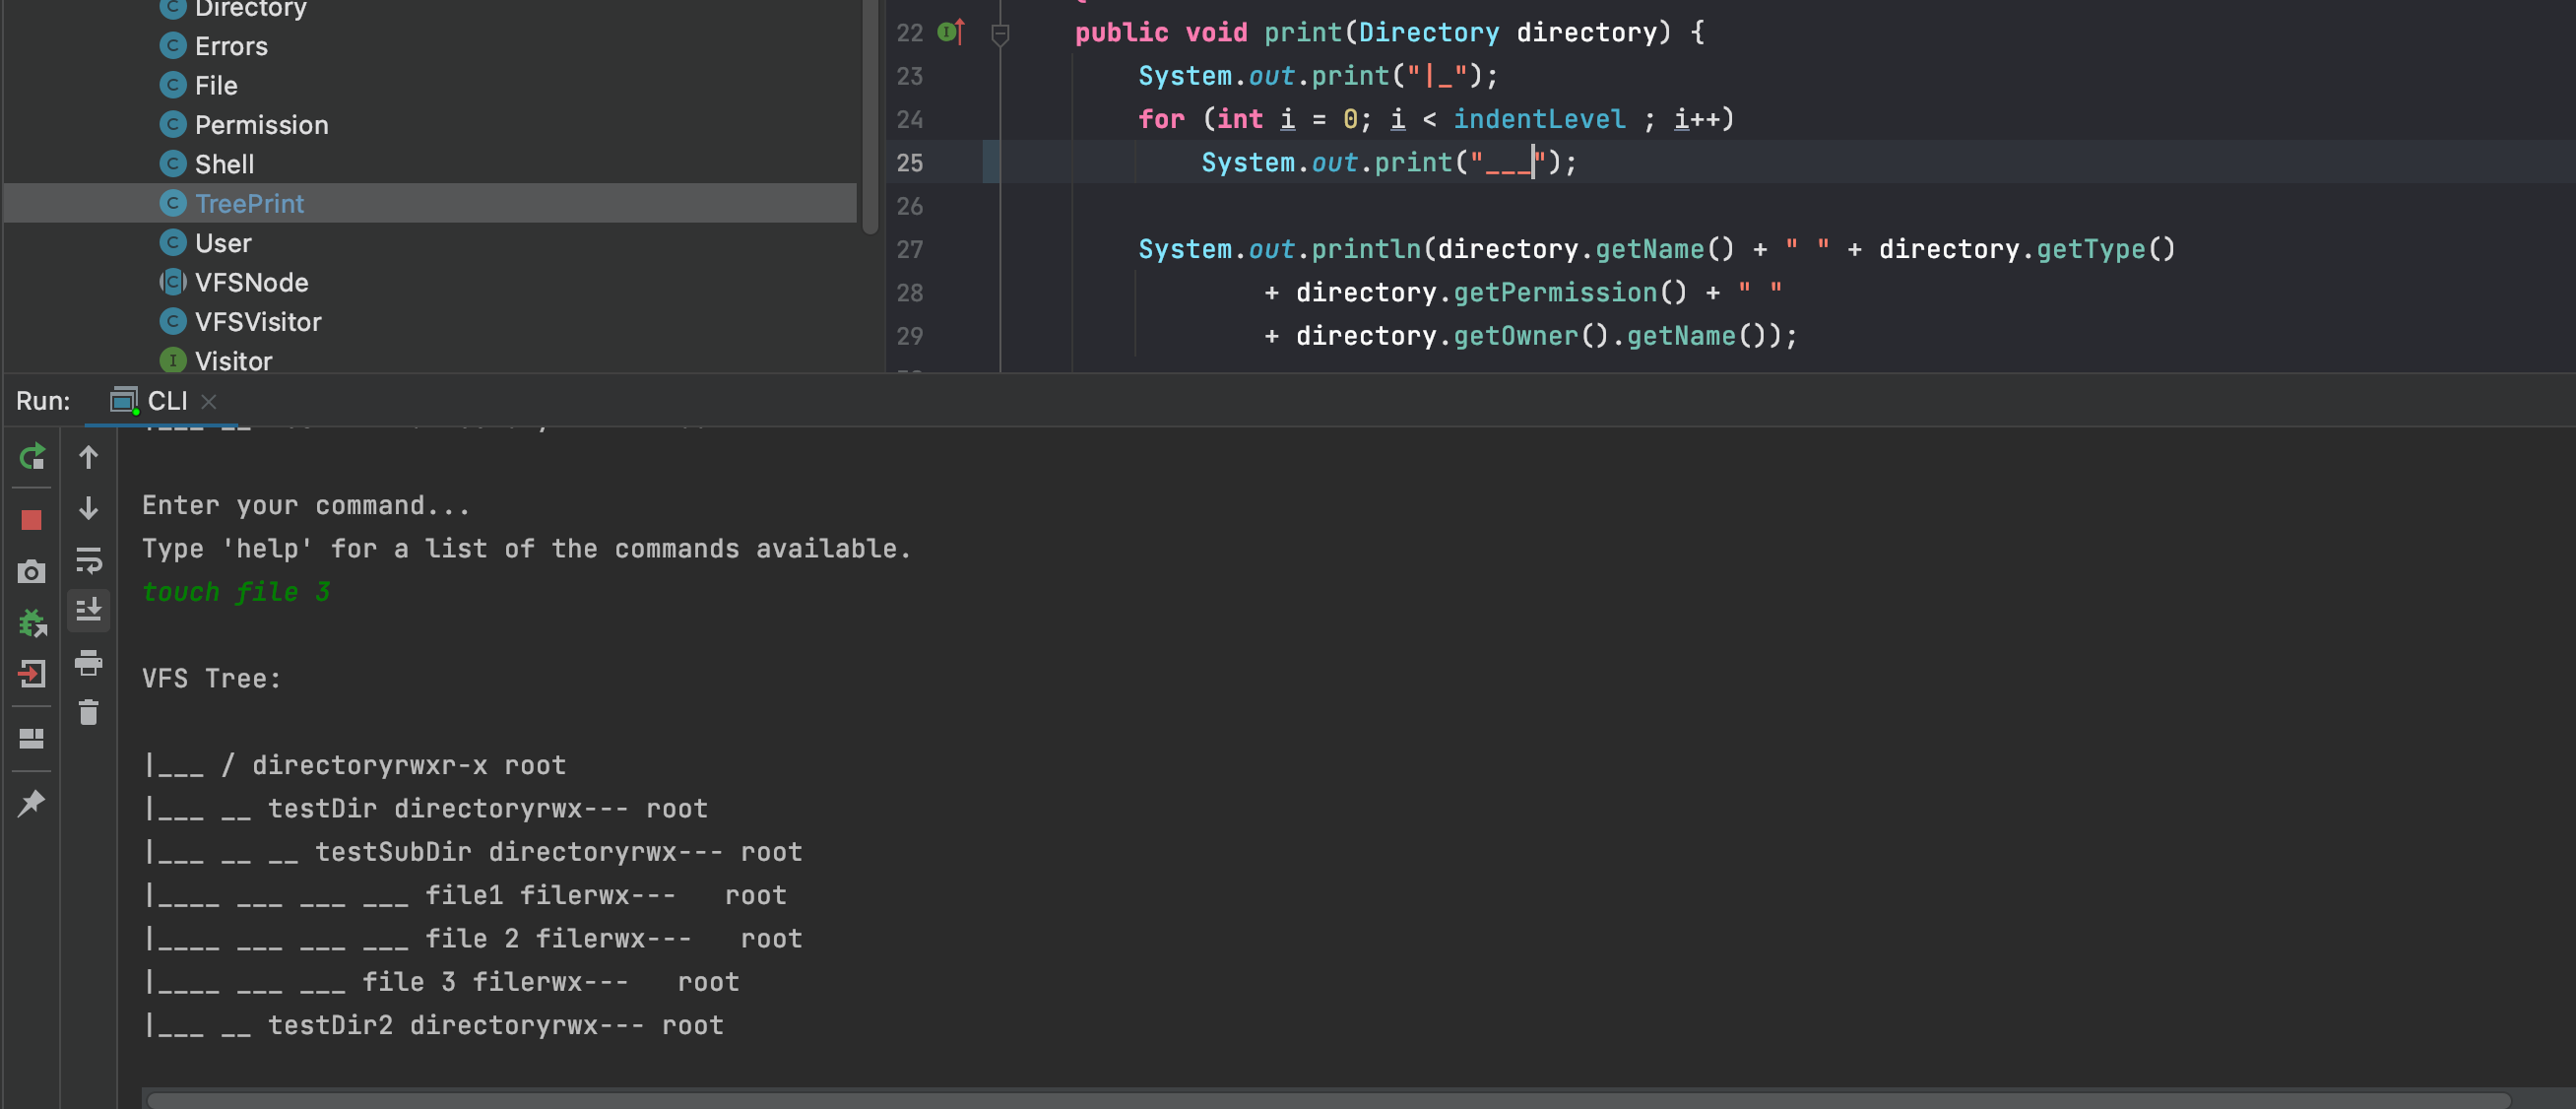Move console caret up one line
The height and width of the screenshot is (1109, 2576).
(88, 457)
